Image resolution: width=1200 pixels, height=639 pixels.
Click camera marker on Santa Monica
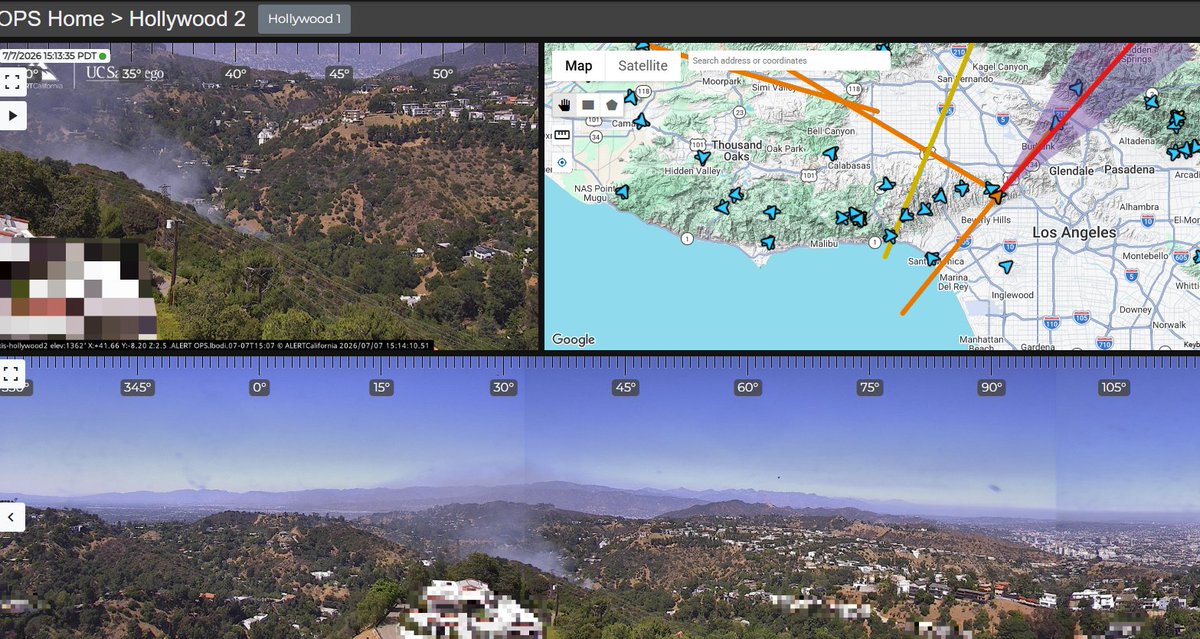[932, 259]
